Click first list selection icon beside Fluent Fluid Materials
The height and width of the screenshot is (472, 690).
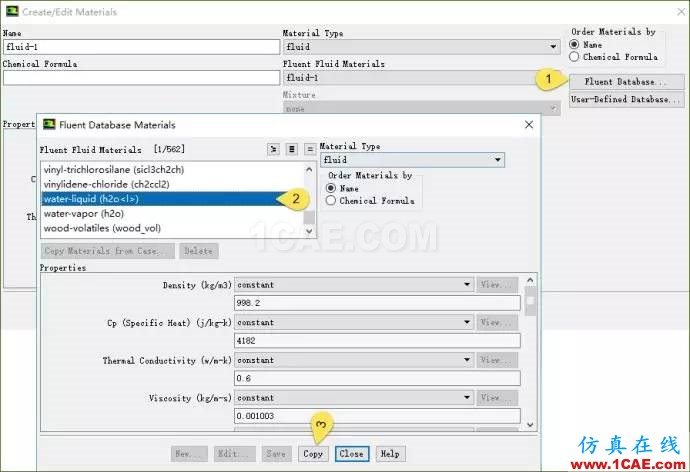click(x=273, y=150)
